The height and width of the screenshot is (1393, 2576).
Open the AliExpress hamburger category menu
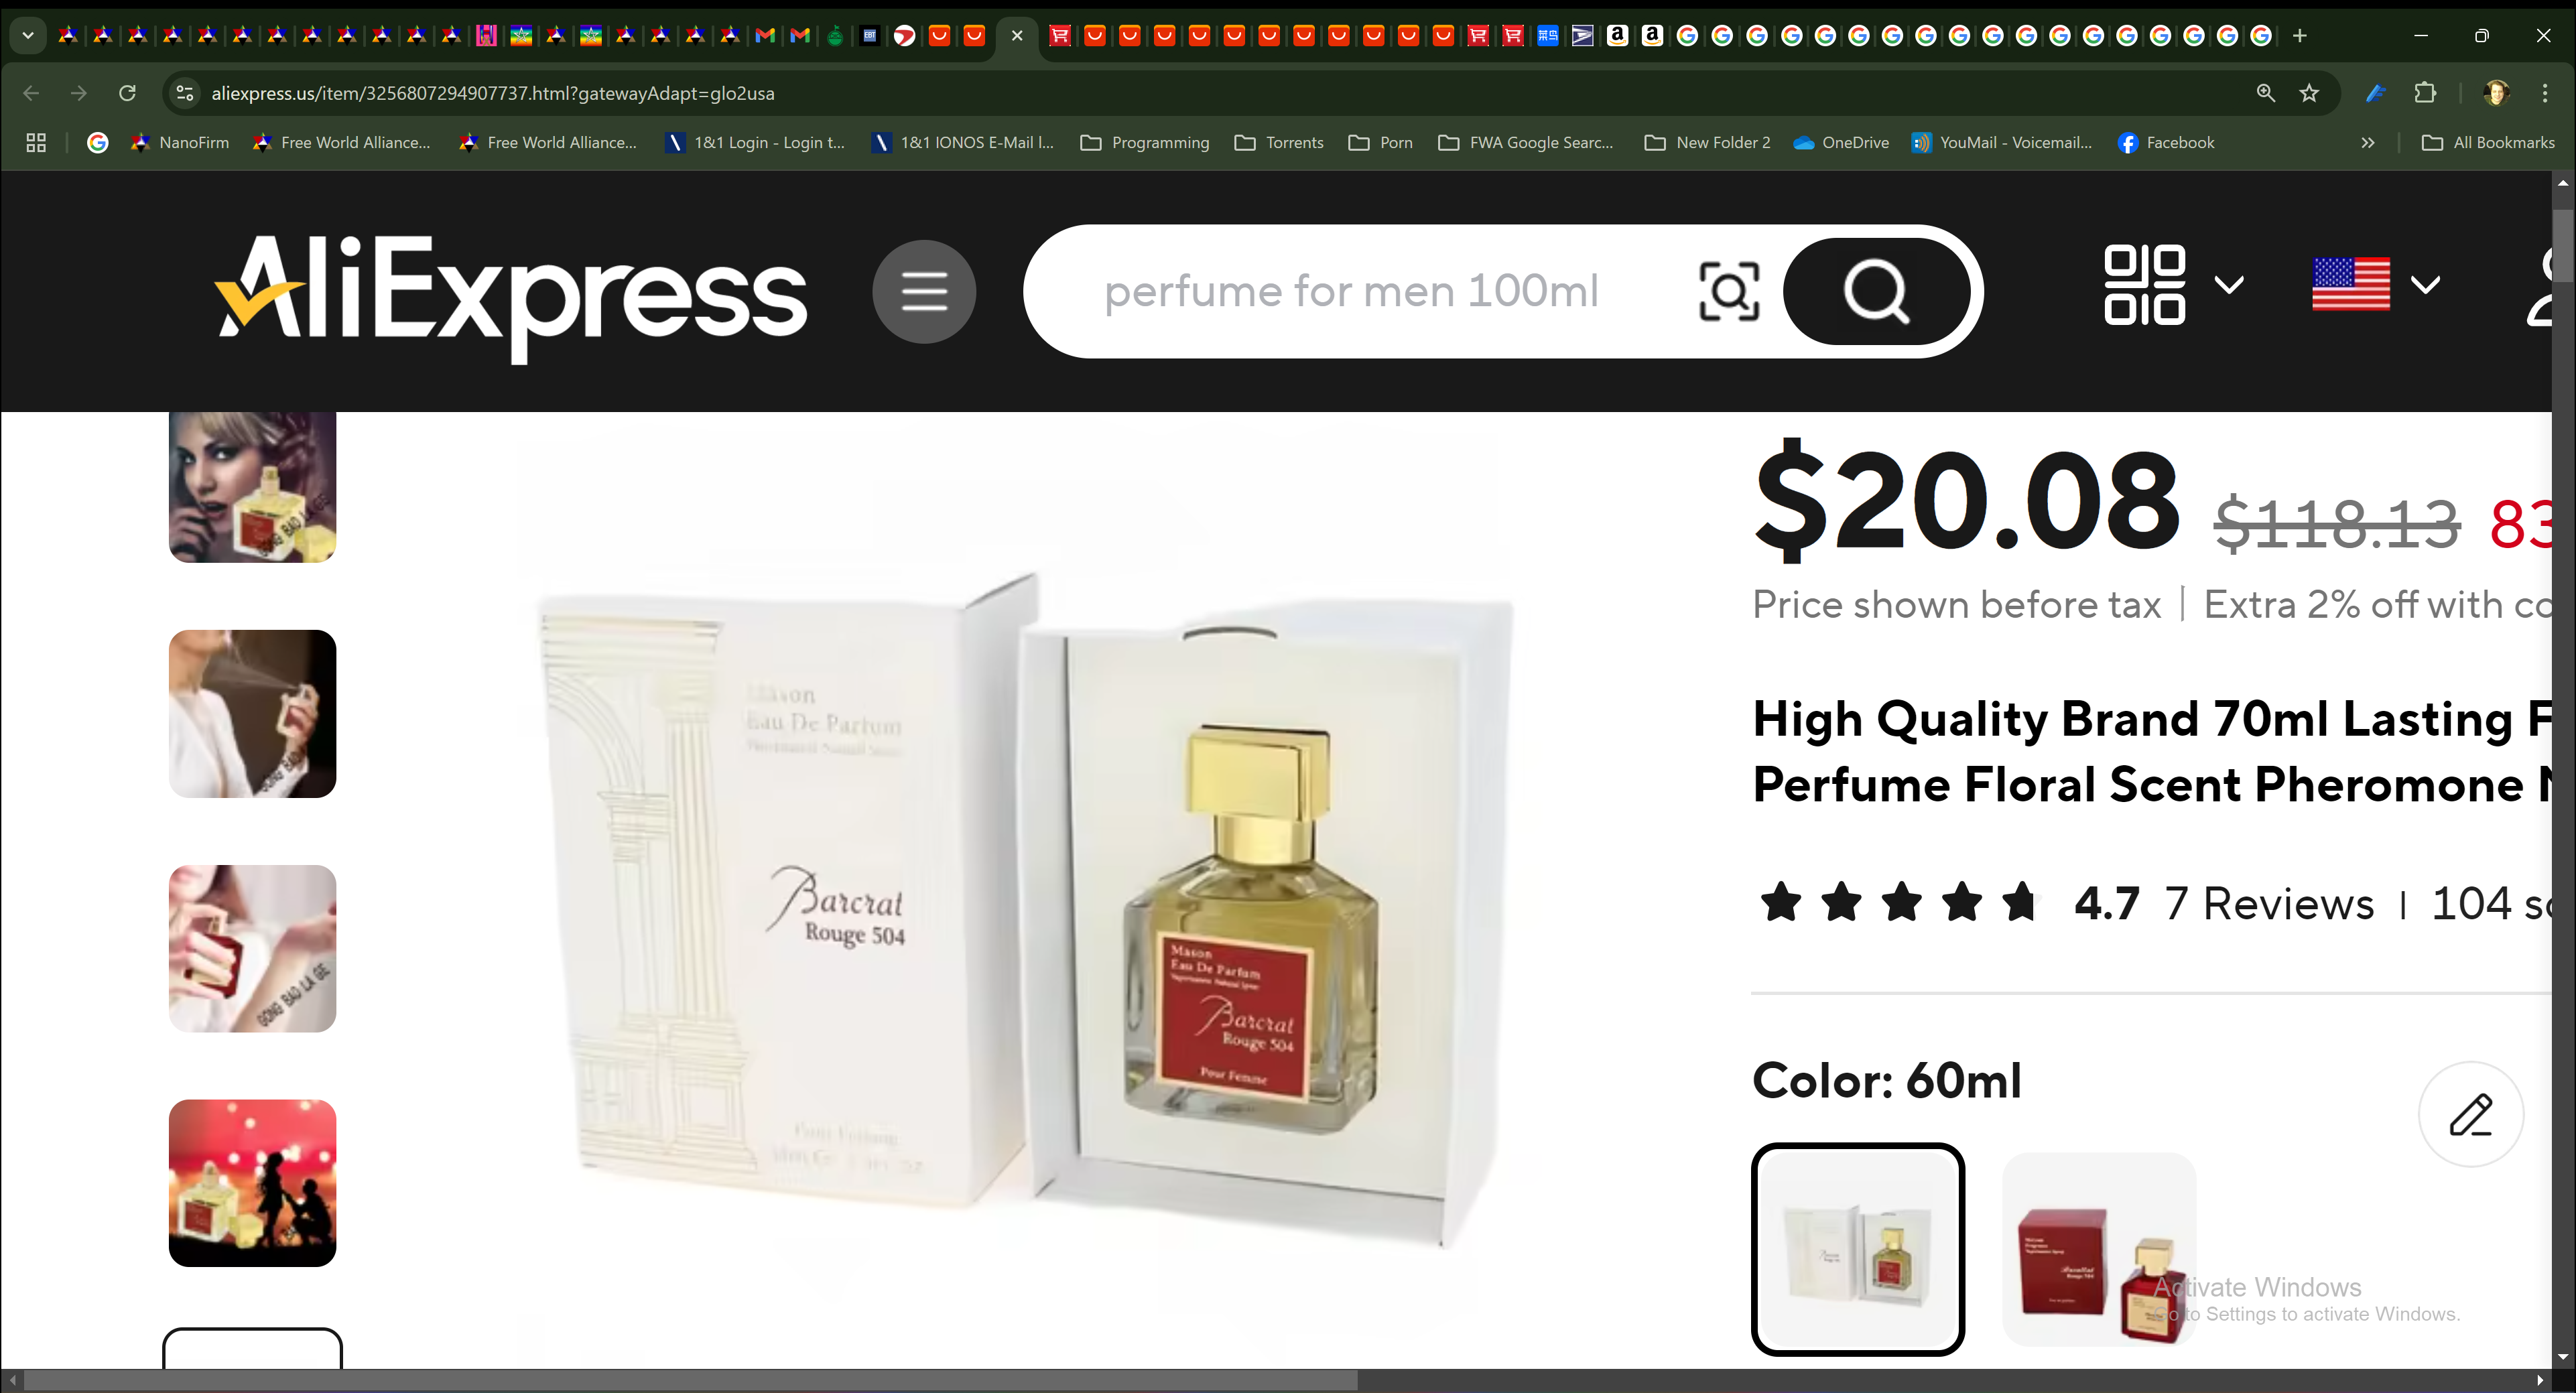coord(924,291)
